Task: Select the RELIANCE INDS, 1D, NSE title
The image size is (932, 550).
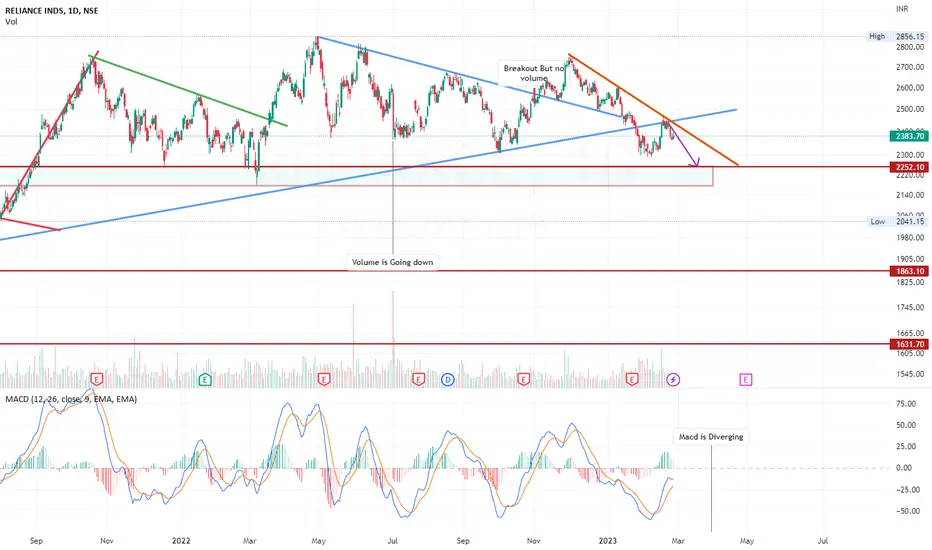Action: point(52,11)
